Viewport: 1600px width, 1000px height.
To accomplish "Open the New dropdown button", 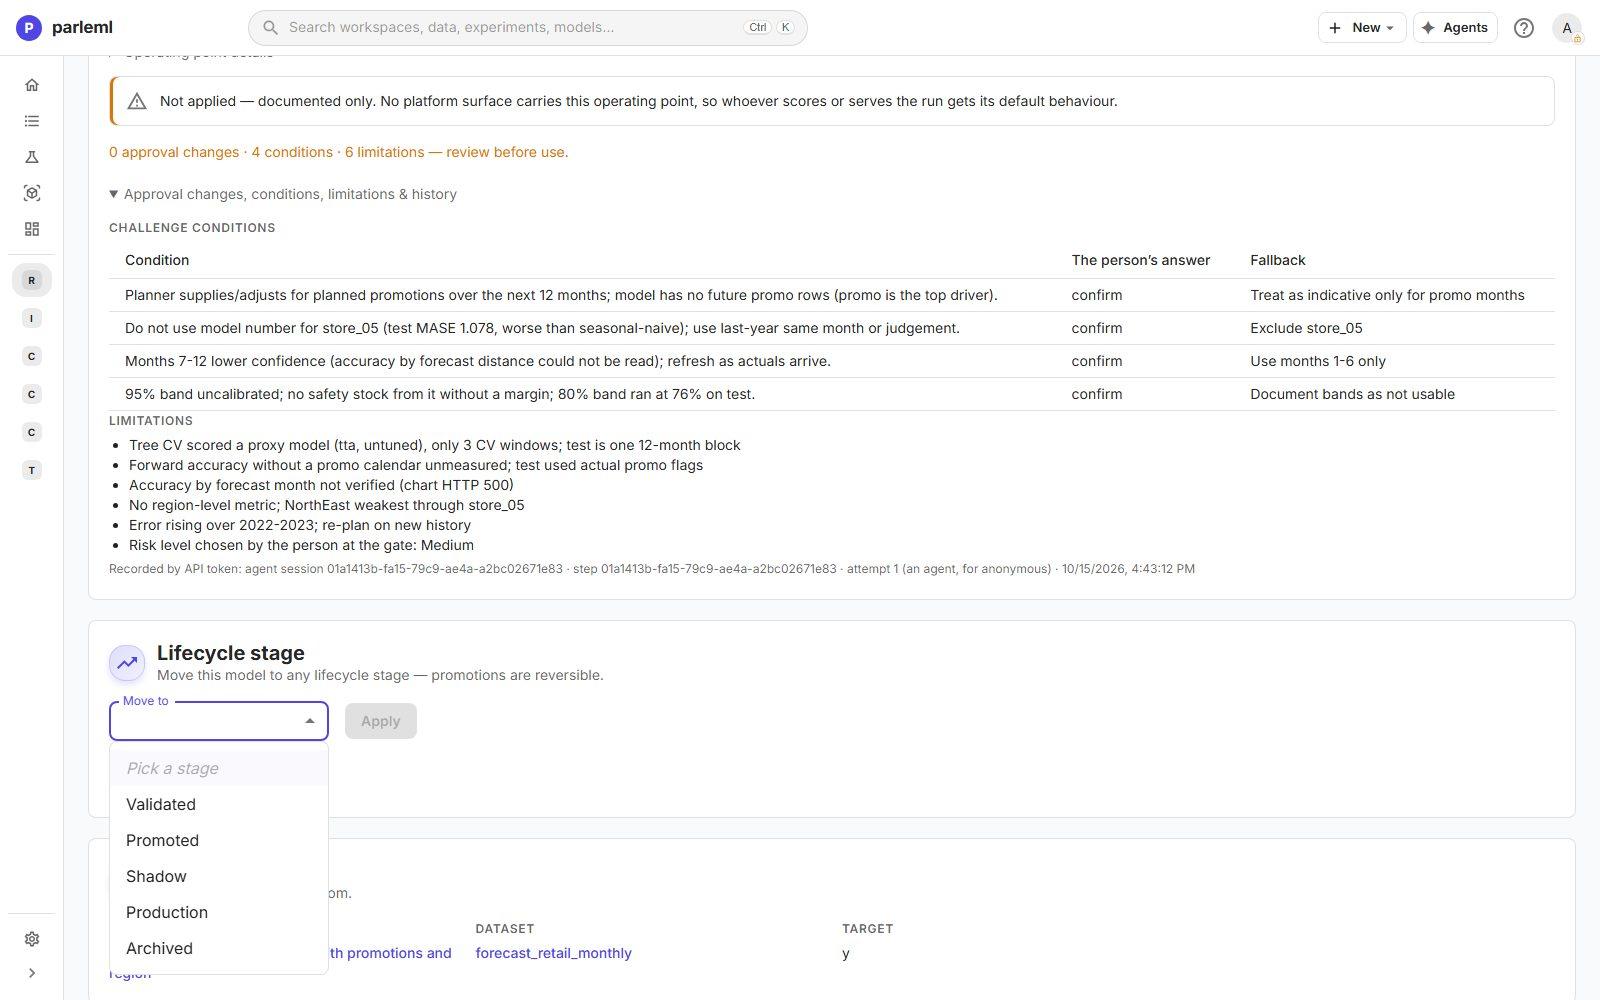I will 1362,28.
